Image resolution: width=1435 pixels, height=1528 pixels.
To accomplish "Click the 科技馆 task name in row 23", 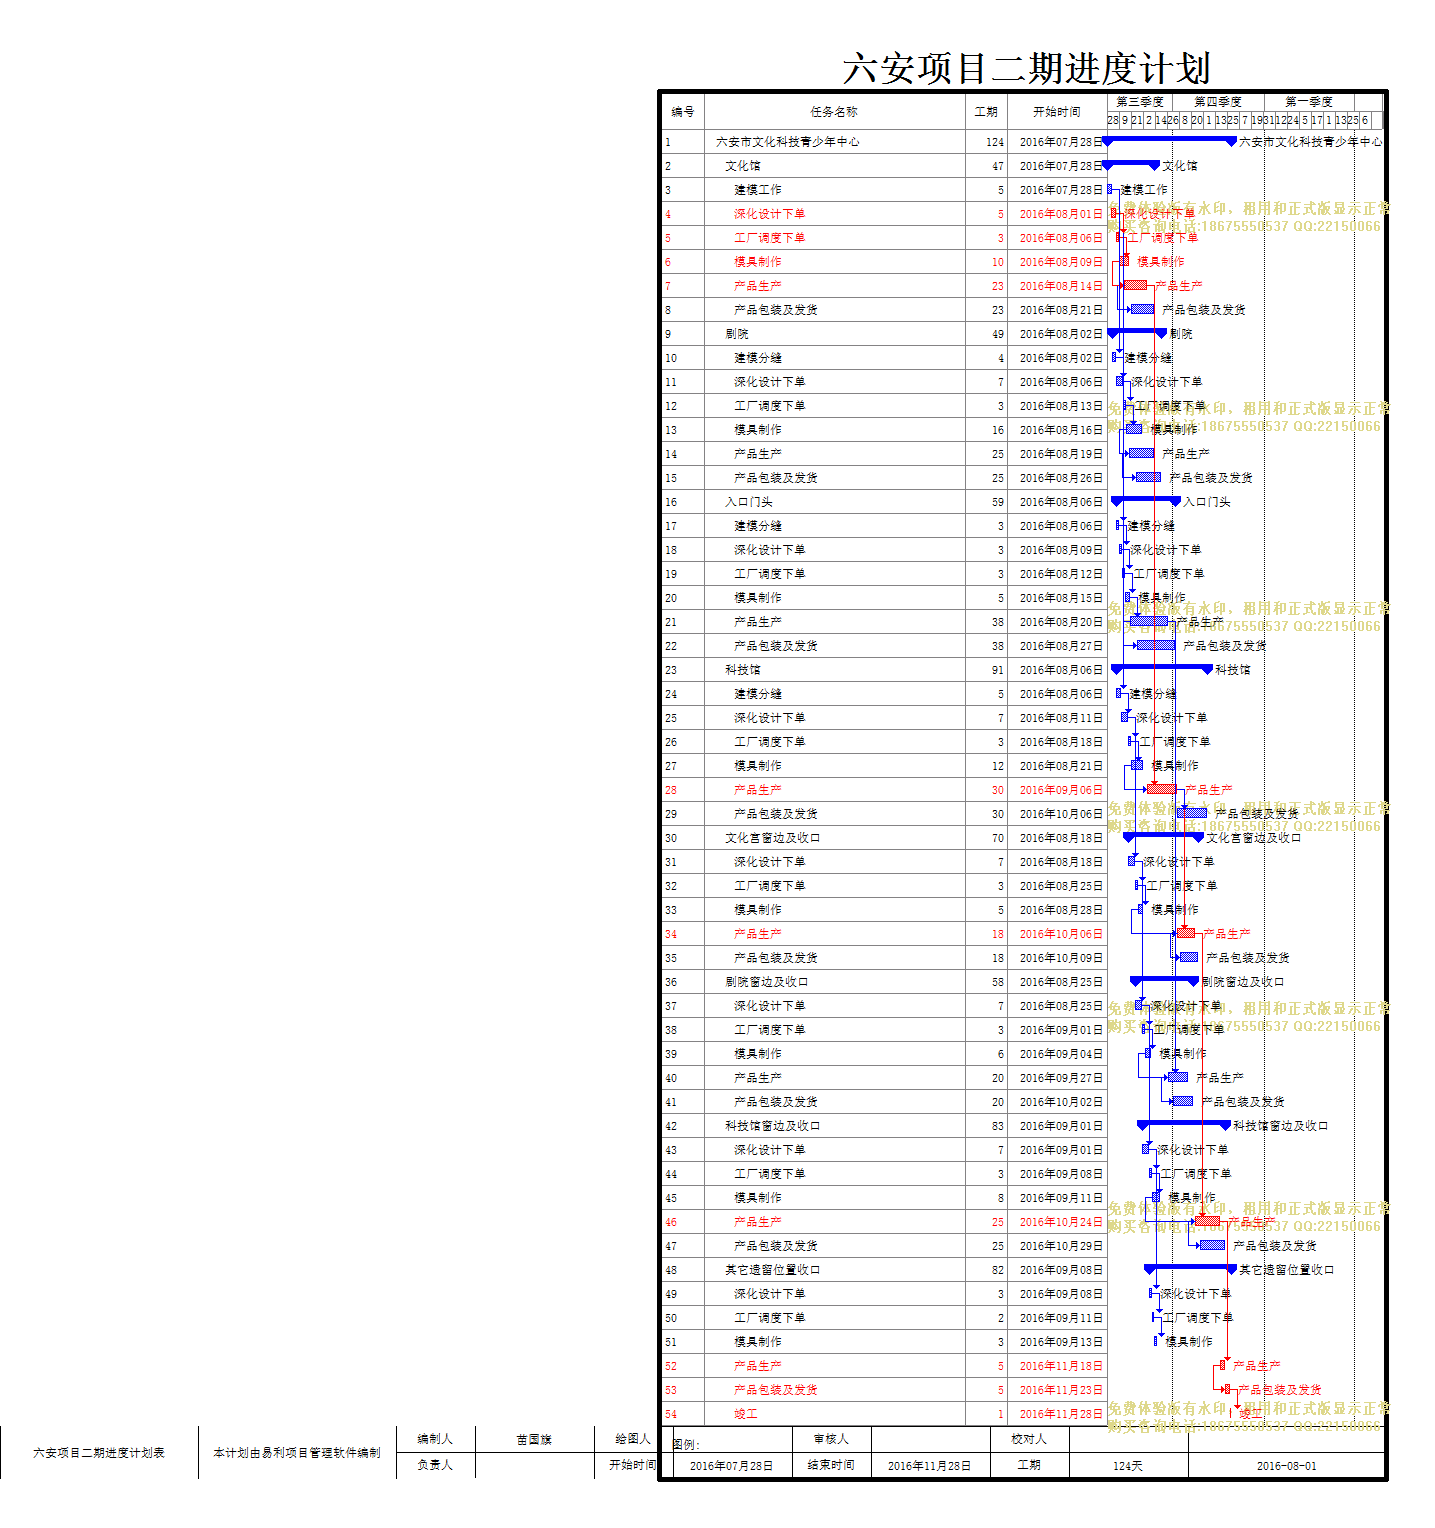I will (743, 670).
